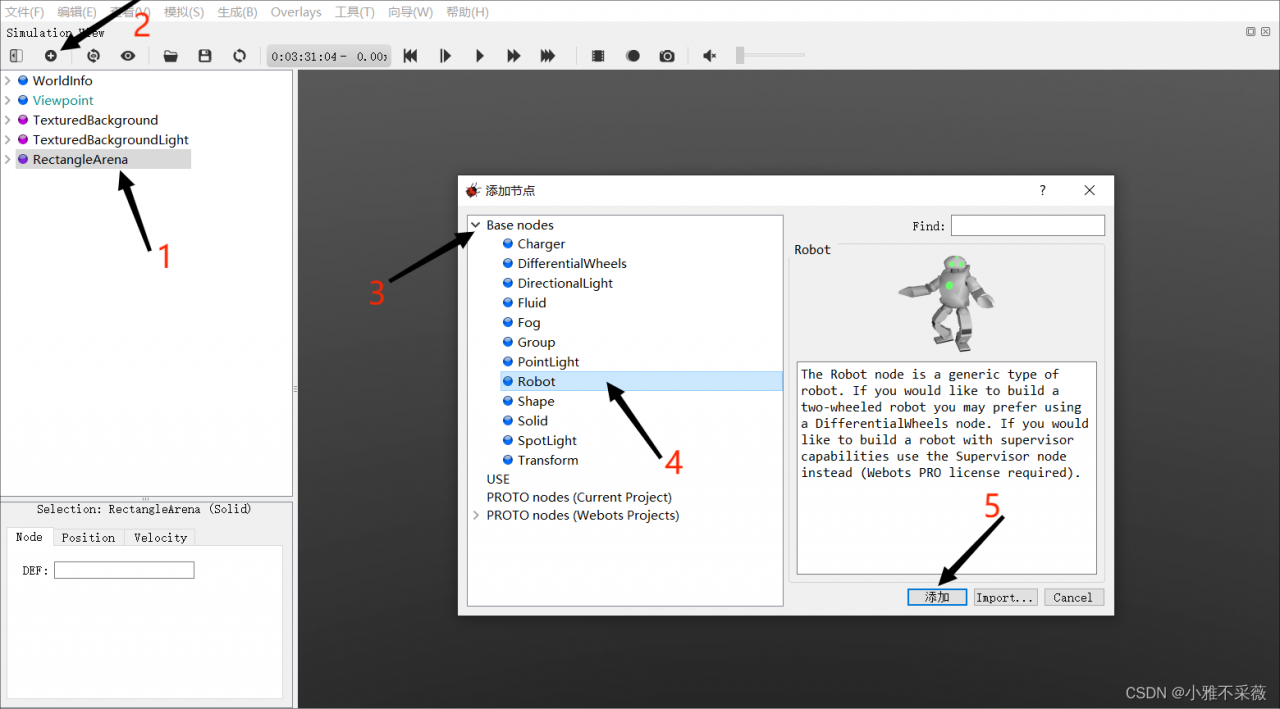1280x709 pixels.
Task: Expand the RectangleArena node arrow
Action: point(8,159)
